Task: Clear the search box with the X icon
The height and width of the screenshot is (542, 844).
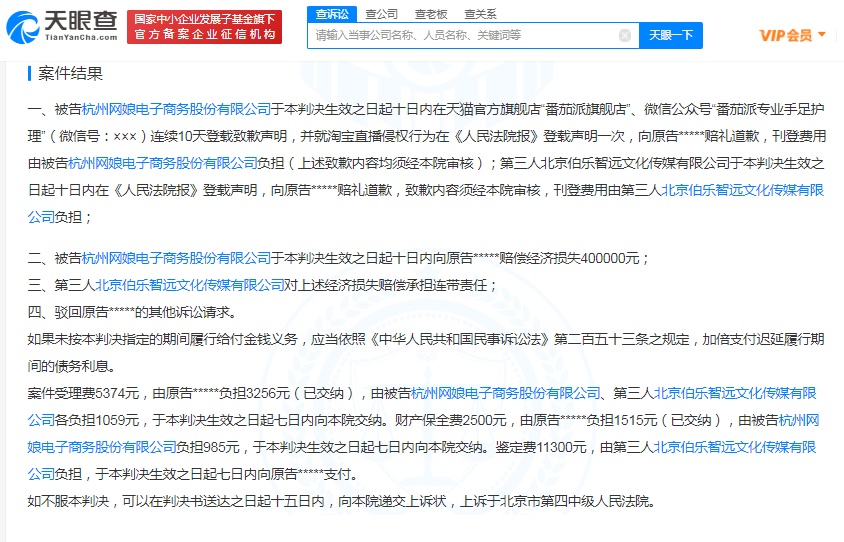Action: pos(625,36)
